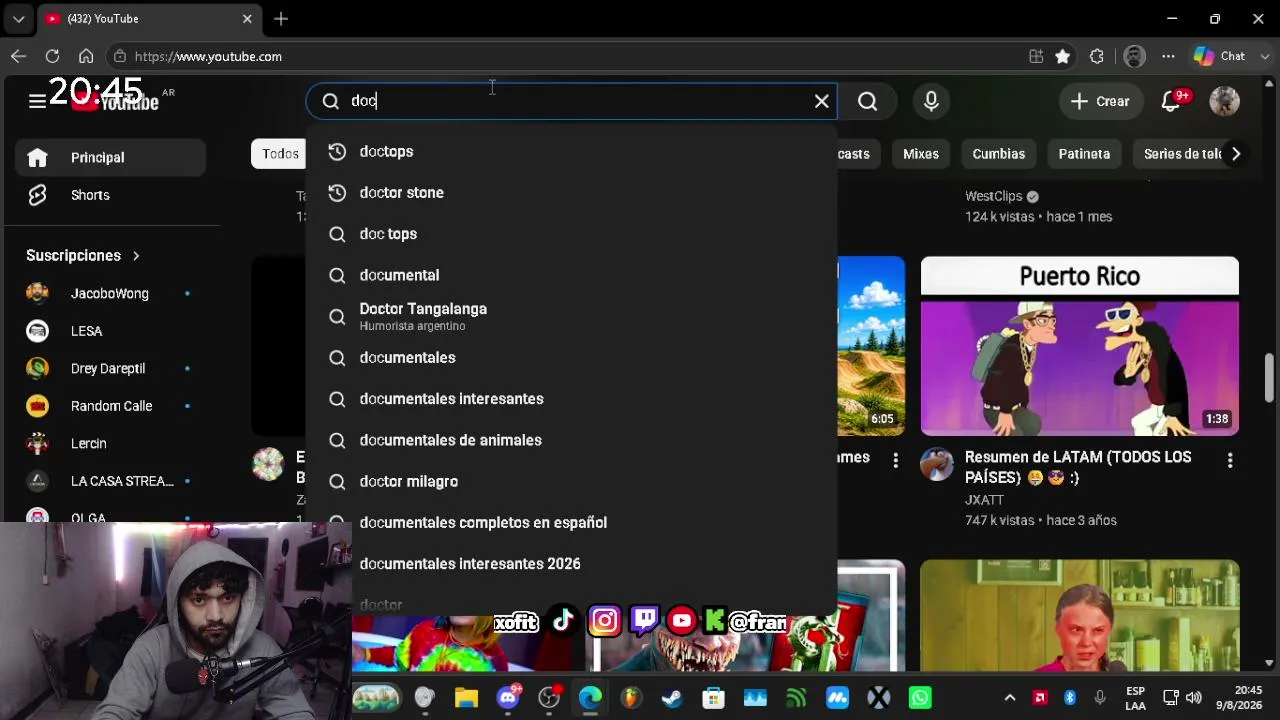This screenshot has height=720, width=1280.
Task: Open the YouTube account avatar menu
Action: pyautogui.click(x=1224, y=101)
